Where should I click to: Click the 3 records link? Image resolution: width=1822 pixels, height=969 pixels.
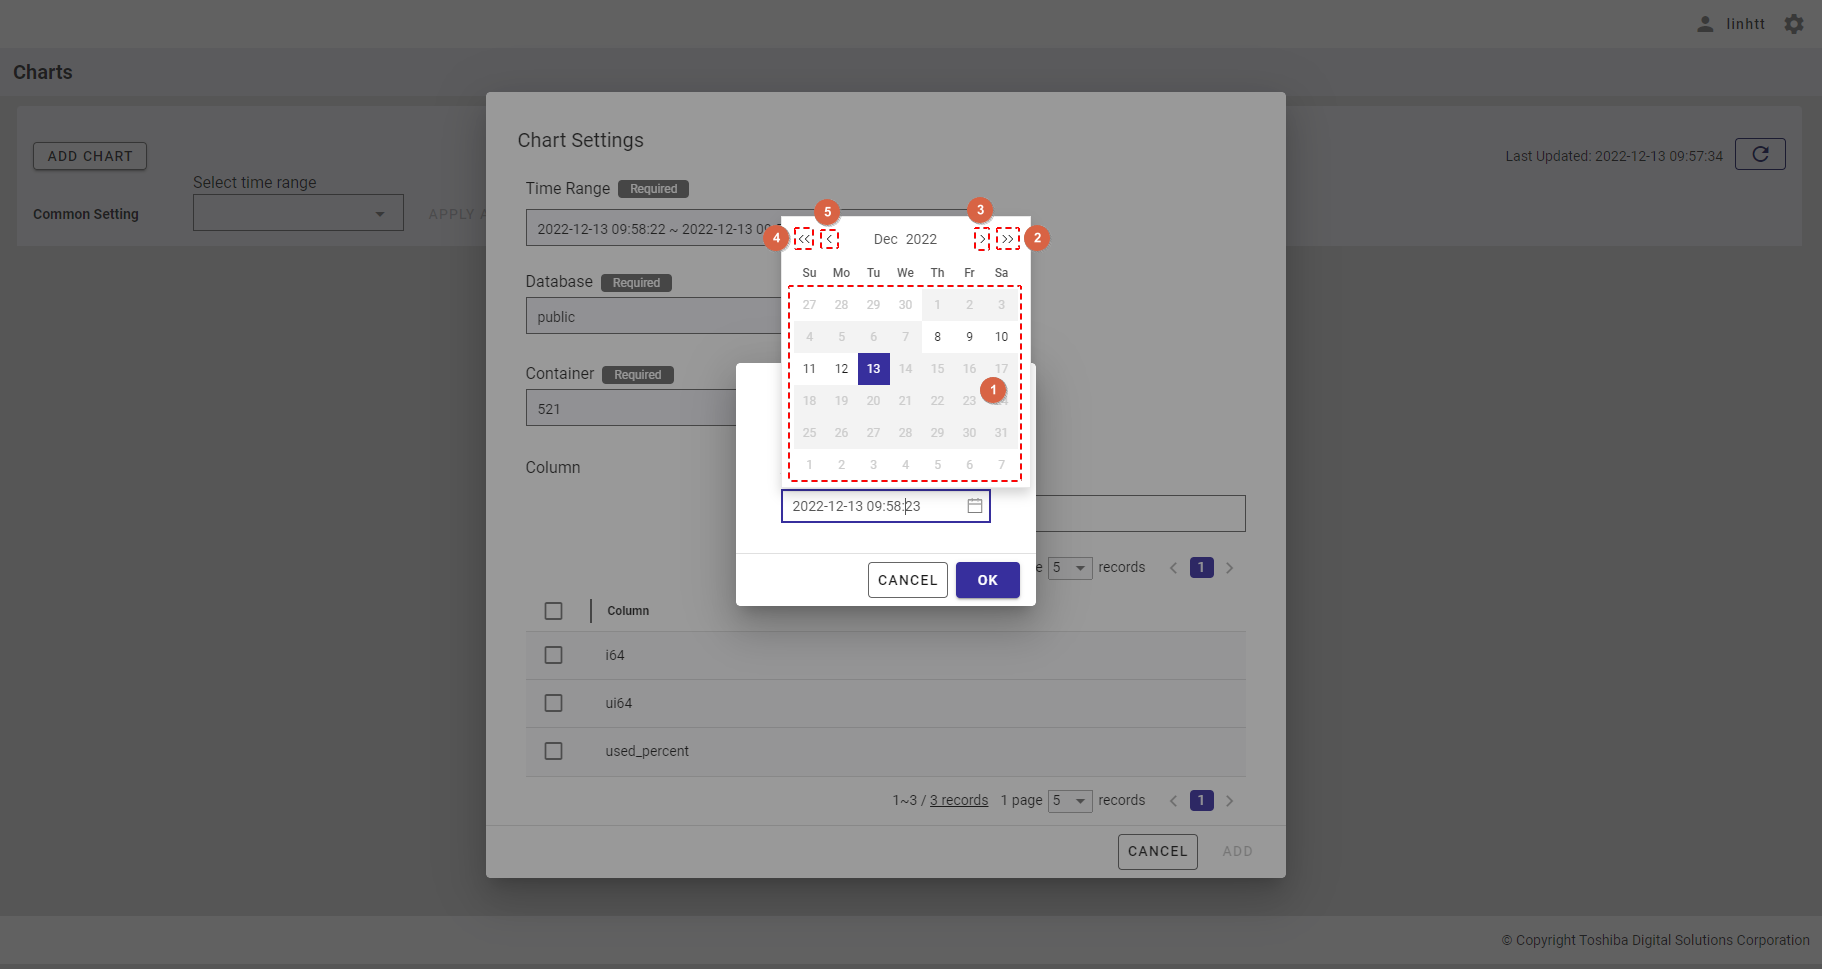958,801
